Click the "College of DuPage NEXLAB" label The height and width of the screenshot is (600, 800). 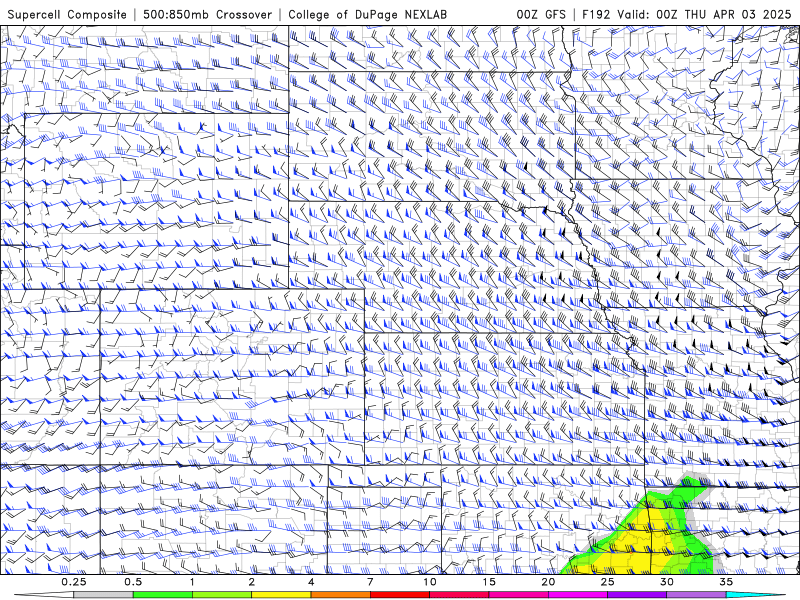coord(367,14)
